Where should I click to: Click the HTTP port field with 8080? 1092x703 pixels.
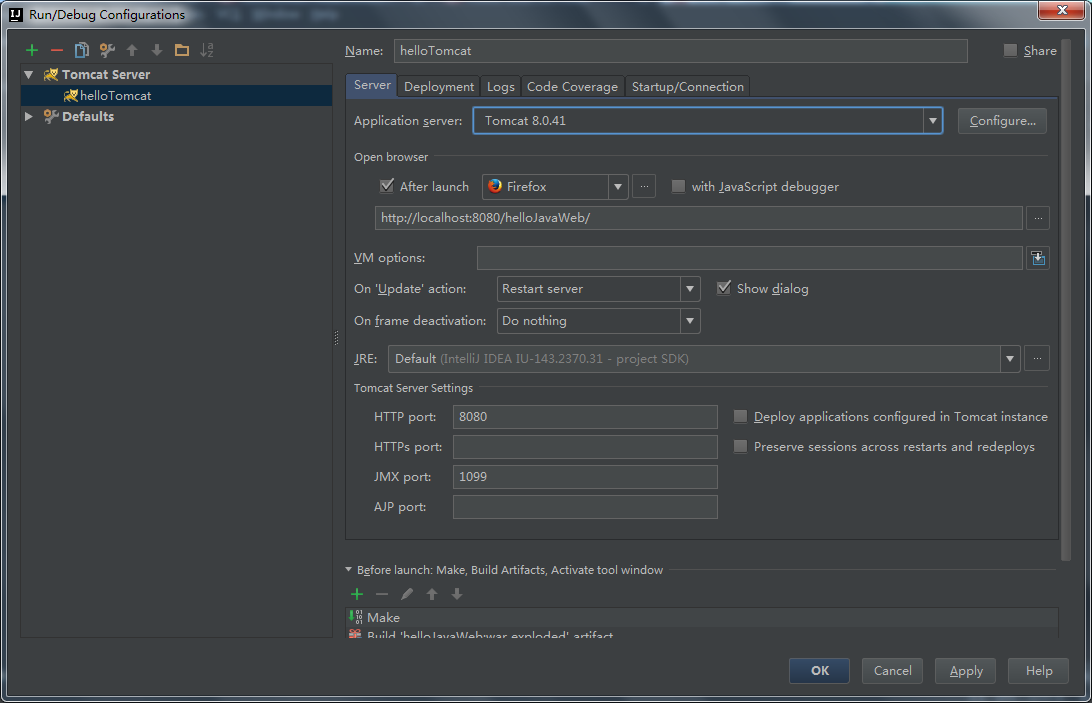pyautogui.click(x=585, y=417)
